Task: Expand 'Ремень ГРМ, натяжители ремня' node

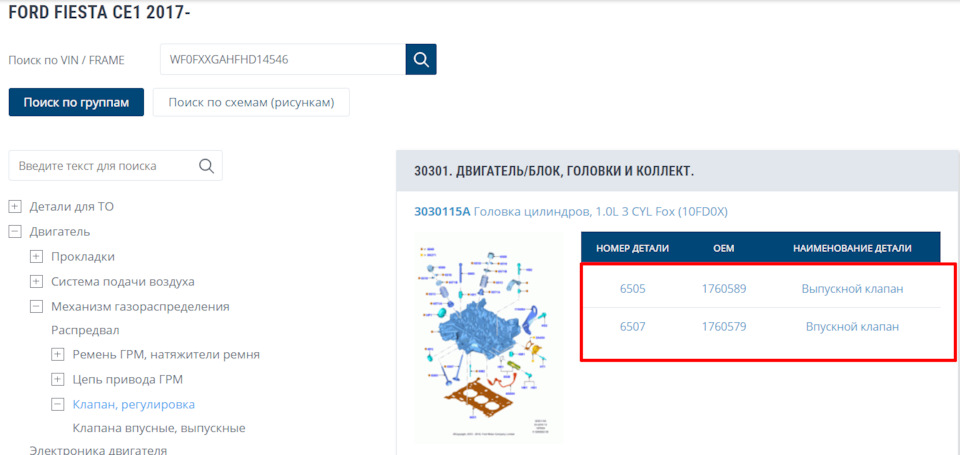Action: tap(58, 355)
